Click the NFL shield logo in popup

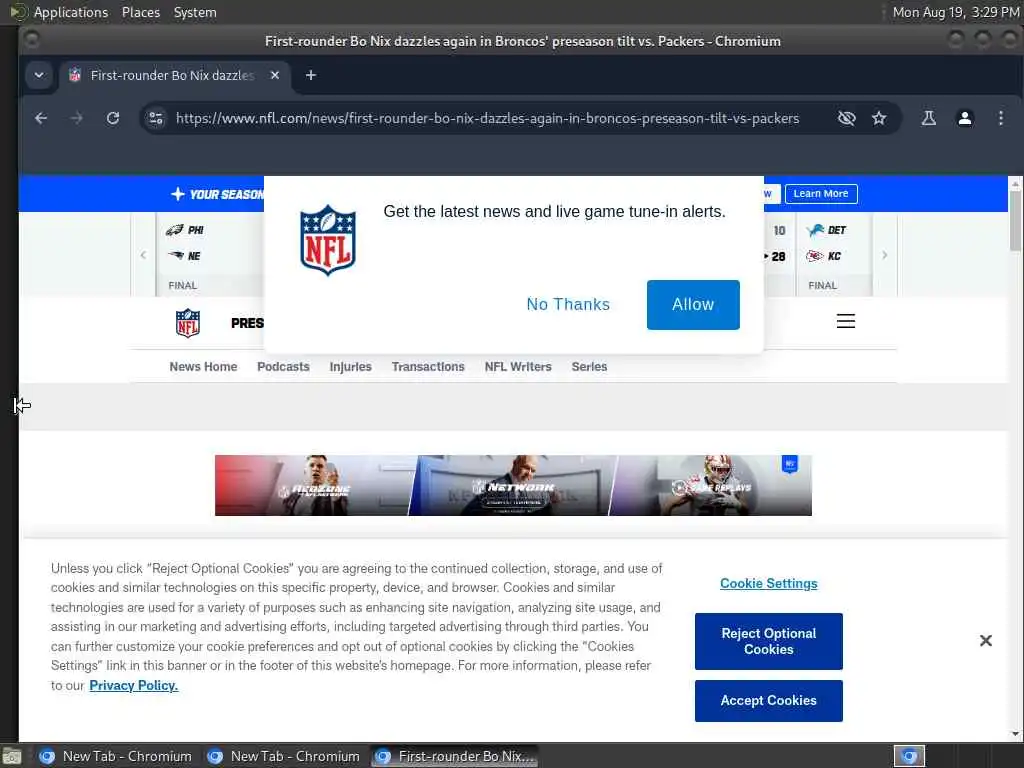coord(328,240)
